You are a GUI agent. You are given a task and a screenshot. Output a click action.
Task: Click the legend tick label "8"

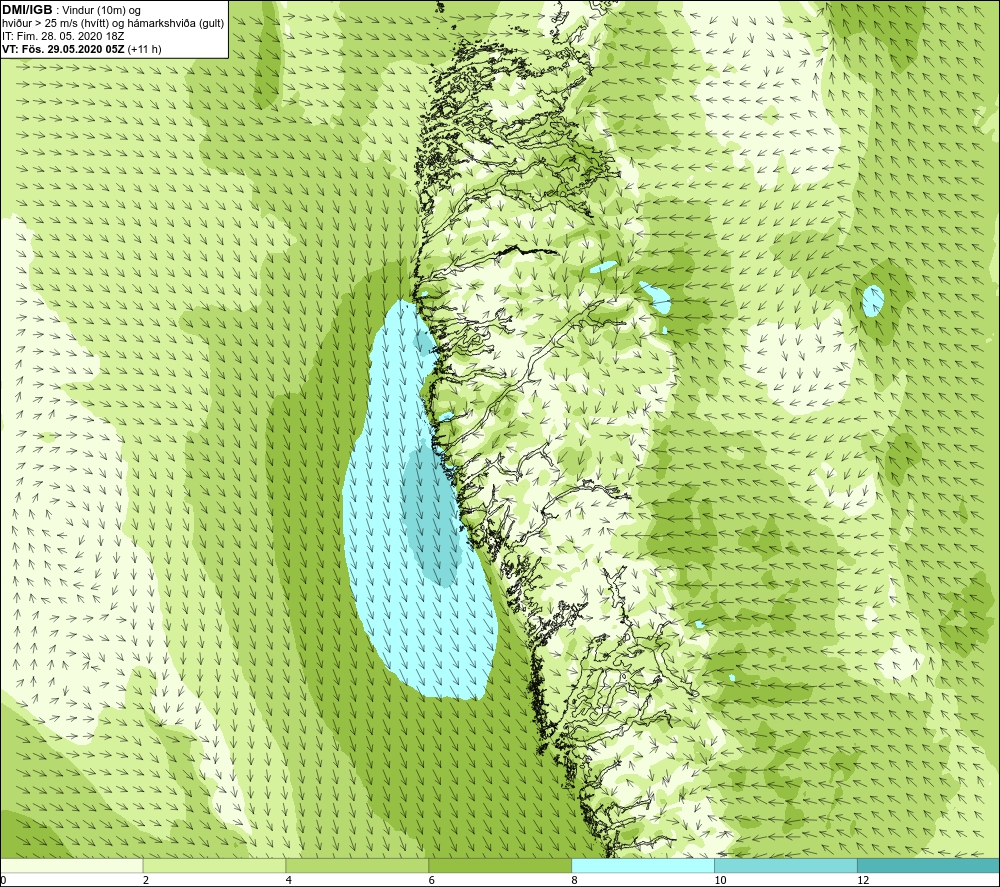click(575, 880)
